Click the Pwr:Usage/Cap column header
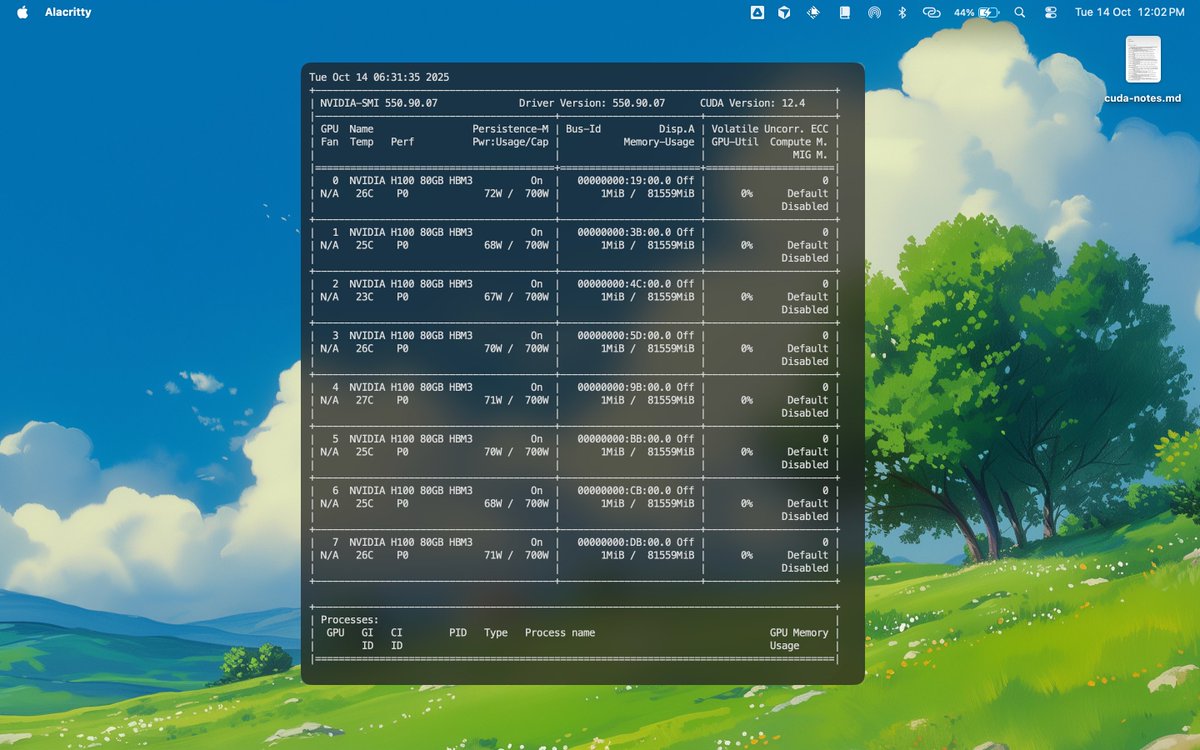Viewport: 1200px width, 750px height. 510,142
